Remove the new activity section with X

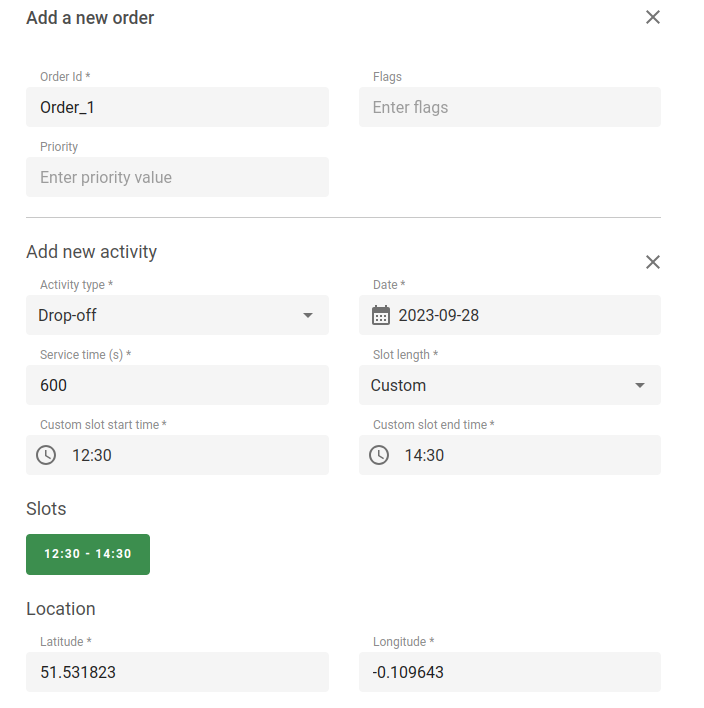[653, 262]
